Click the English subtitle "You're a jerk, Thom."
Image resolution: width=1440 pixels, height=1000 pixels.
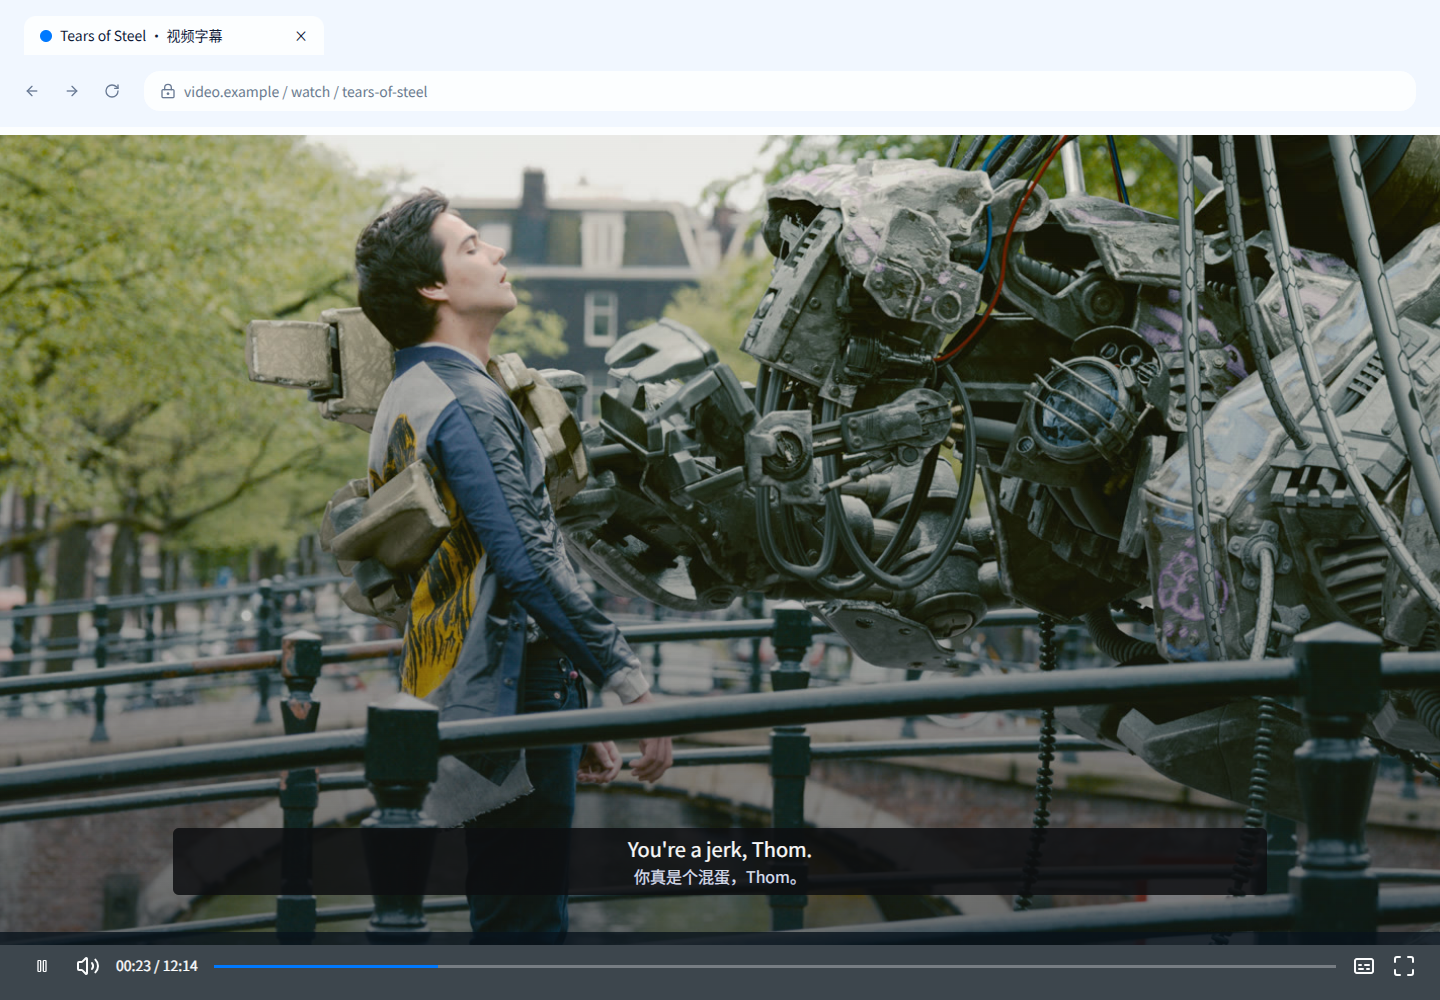point(719,850)
